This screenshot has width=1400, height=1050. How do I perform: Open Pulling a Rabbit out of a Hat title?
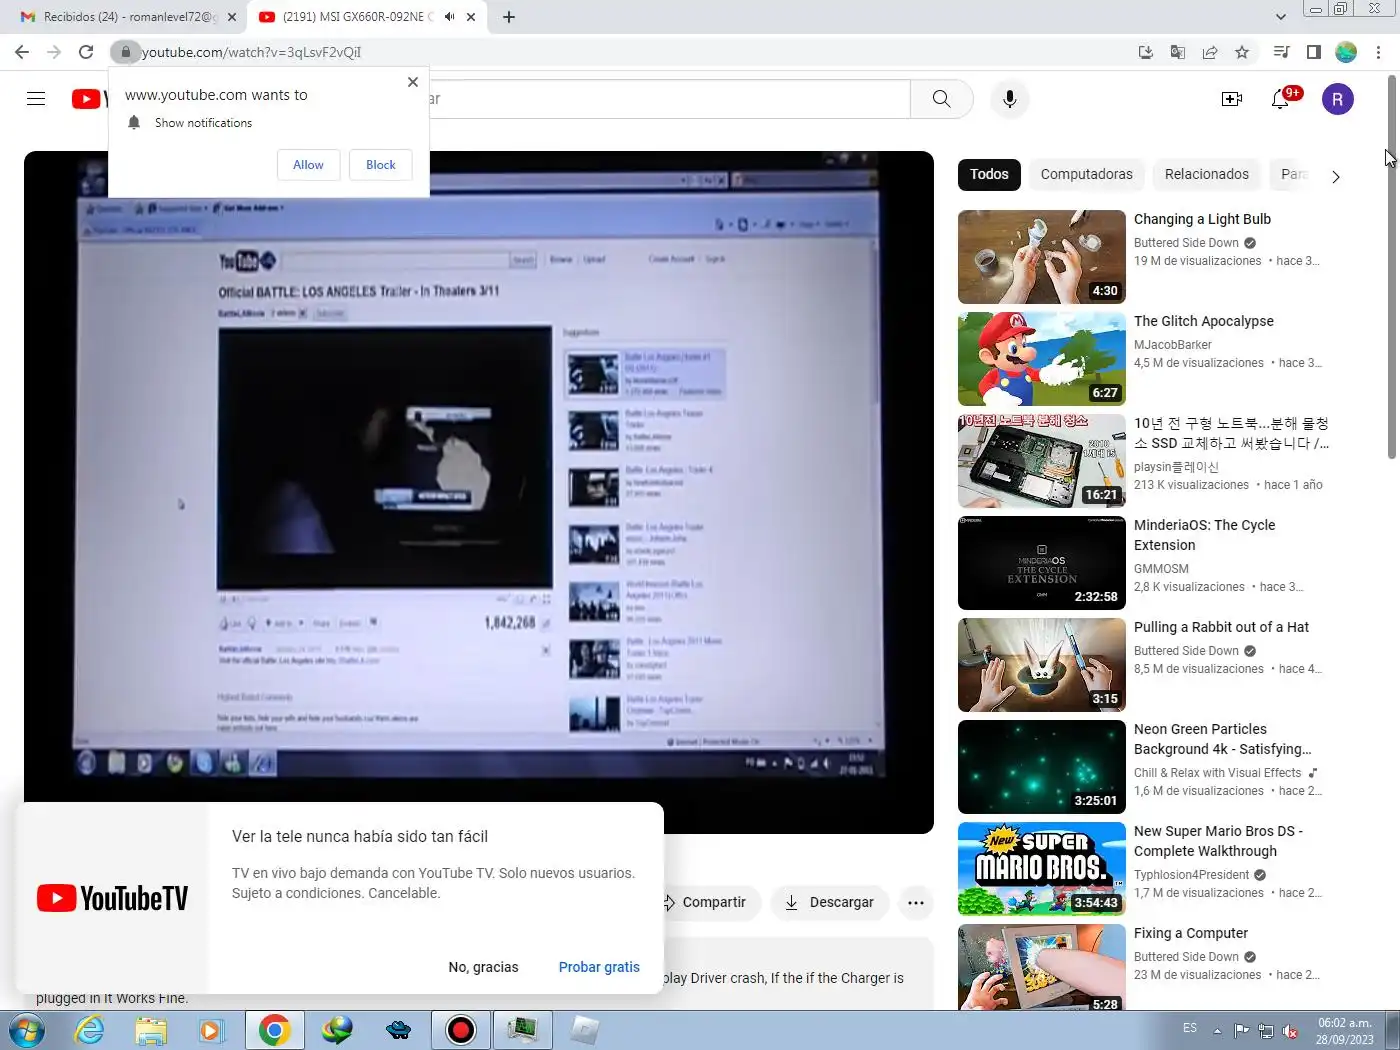pyautogui.click(x=1221, y=627)
